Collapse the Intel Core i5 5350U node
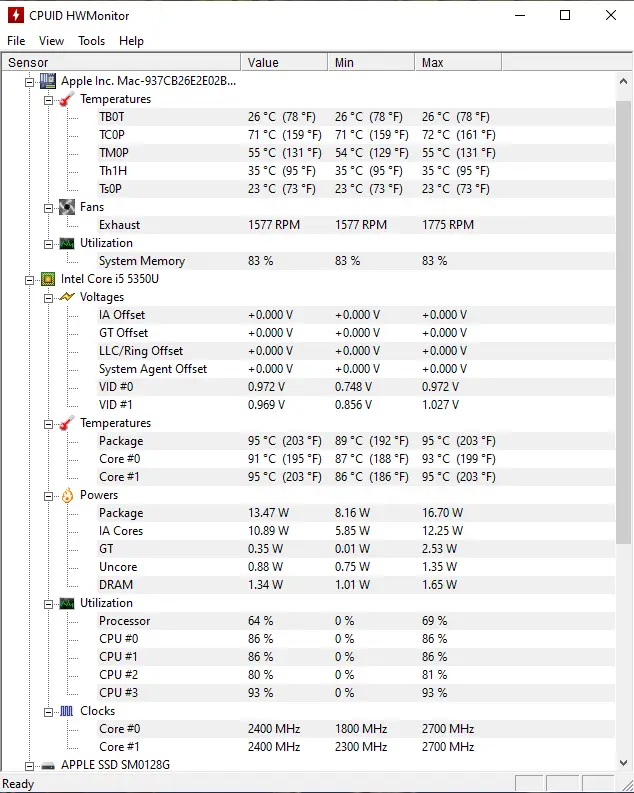 (x=29, y=280)
